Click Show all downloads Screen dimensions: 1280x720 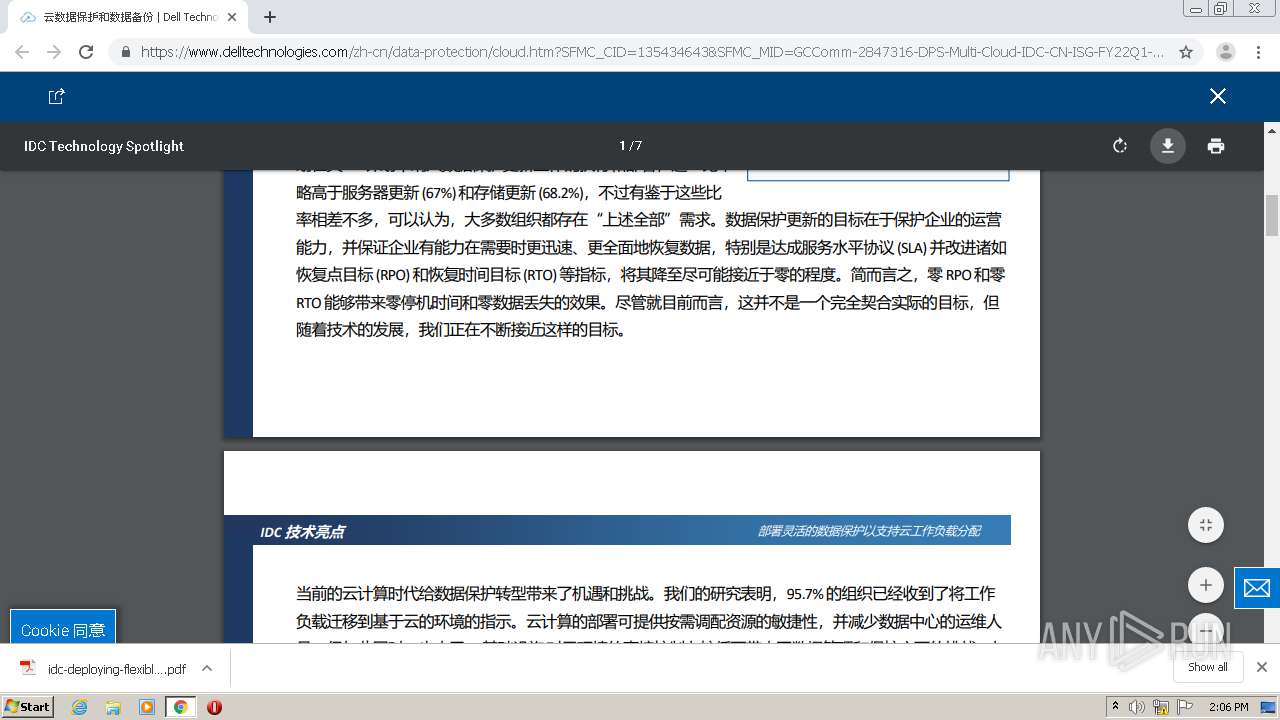(x=1208, y=667)
